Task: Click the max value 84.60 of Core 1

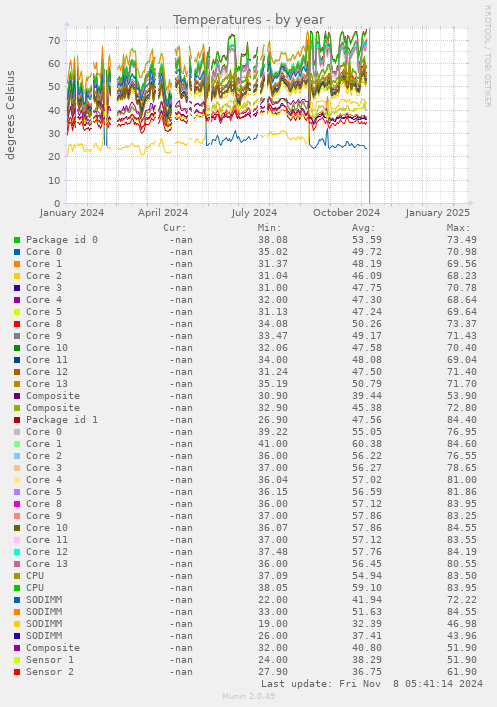Action: [462, 444]
